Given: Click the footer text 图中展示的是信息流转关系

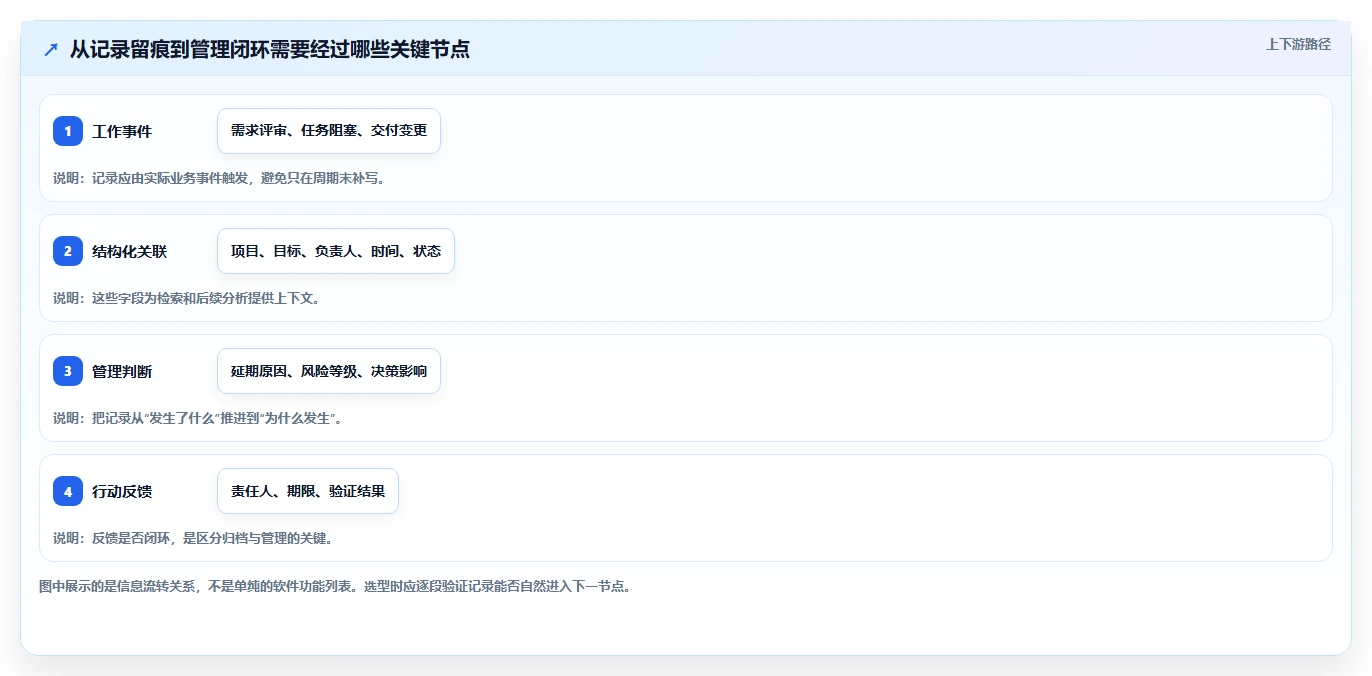Looking at the screenshot, I should coord(335,586).
